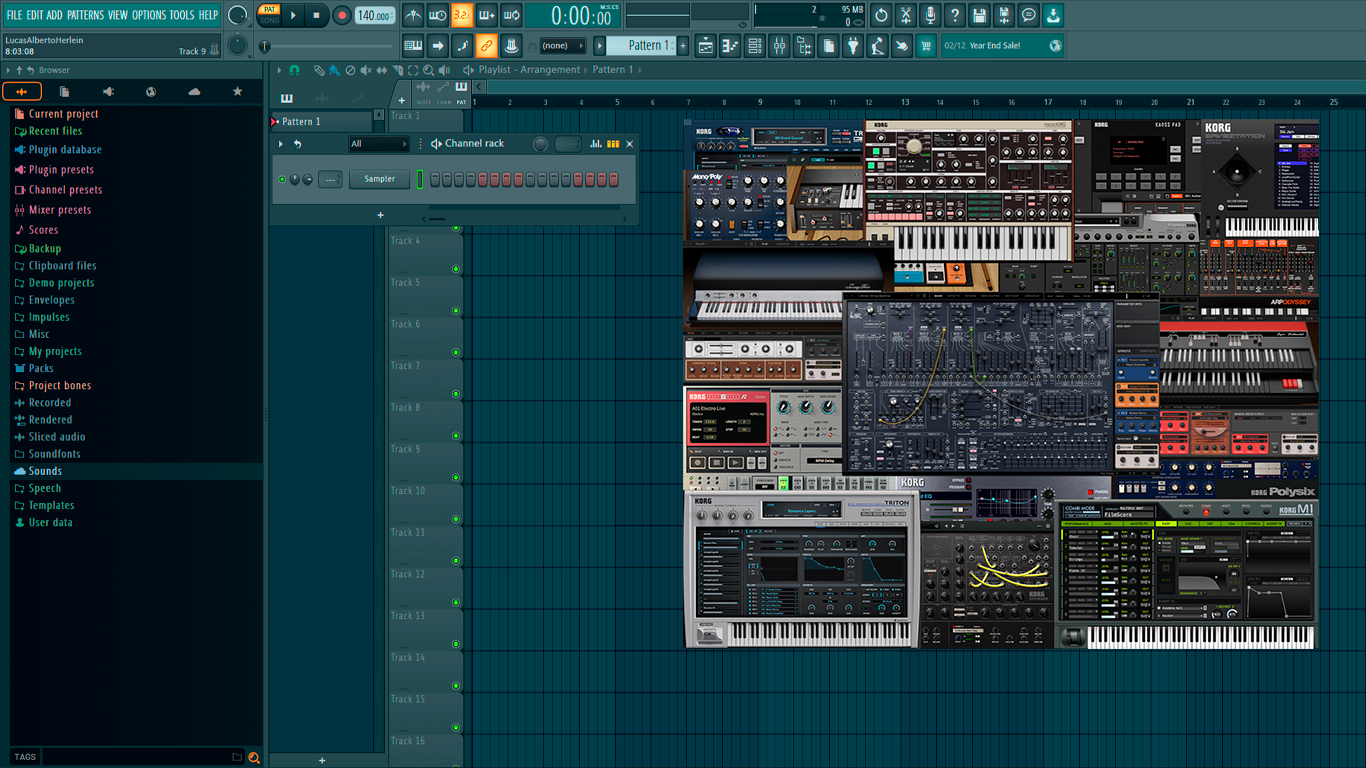Screen dimensions: 1366x768
Task: Select the playlist mute tool
Action: (366, 70)
